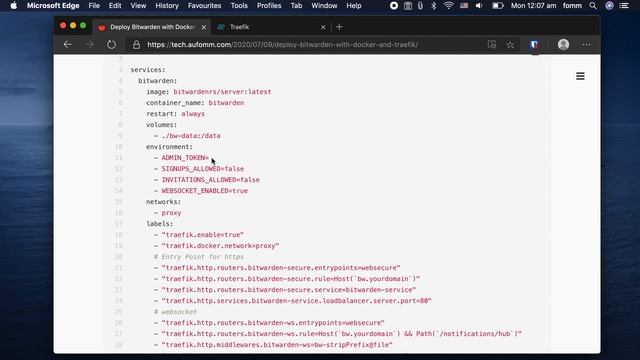Click the padlock site info icon
This screenshot has height=360, width=640.
136,44
